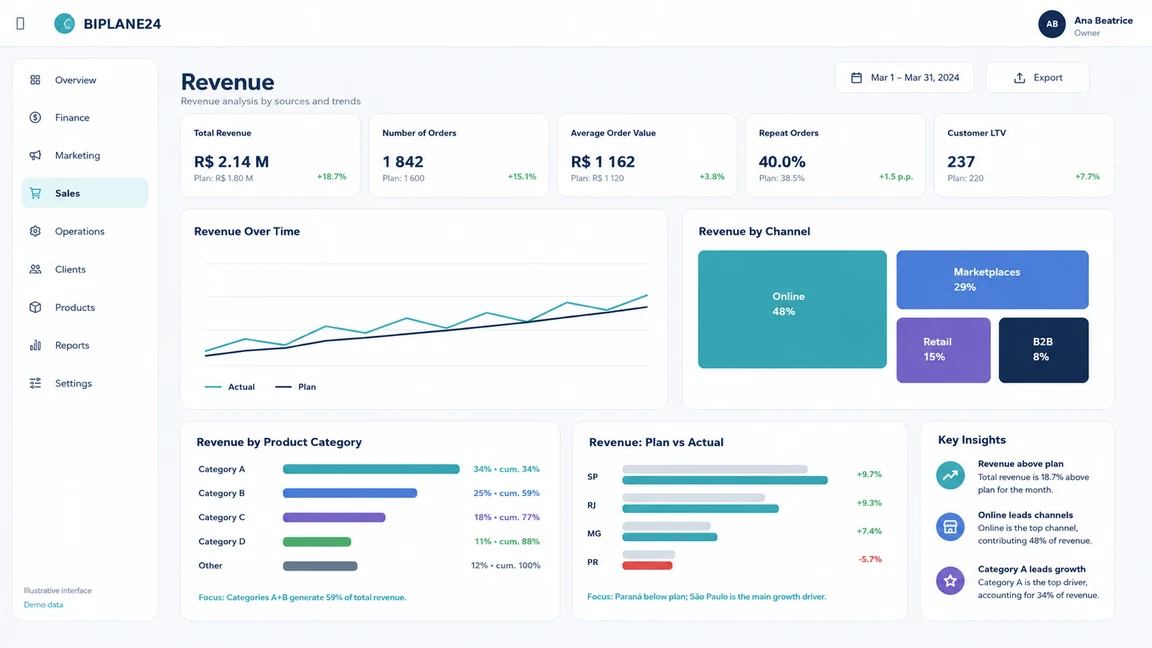Screen dimensions: 1152x648
Task: Click the RJ teal actual bar
Action: click(x=700, y=509)
